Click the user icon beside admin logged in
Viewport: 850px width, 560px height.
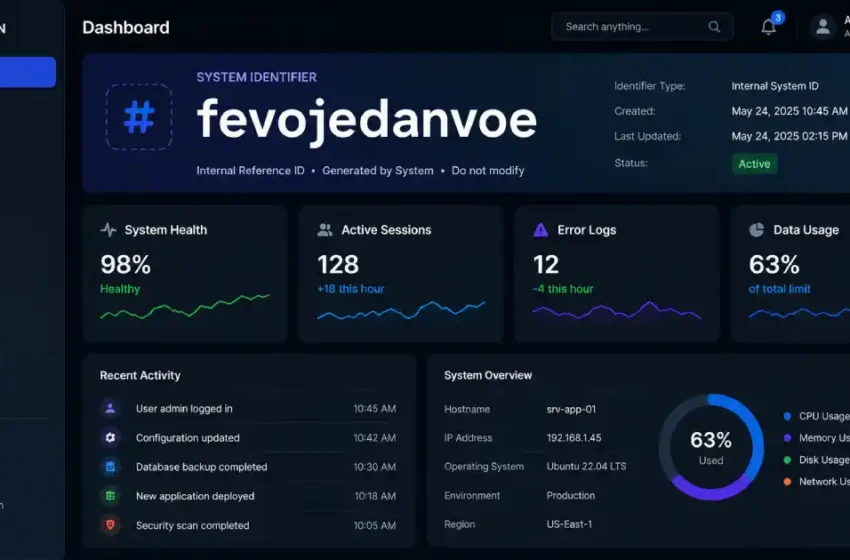click(110, 408)
